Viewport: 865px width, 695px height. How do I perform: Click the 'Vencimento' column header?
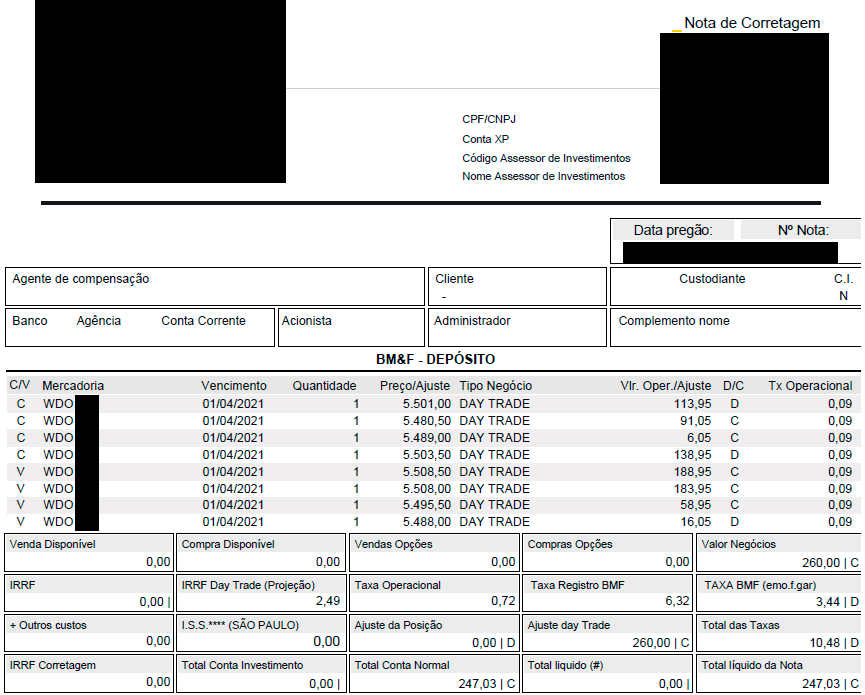(x=233, y=386)
